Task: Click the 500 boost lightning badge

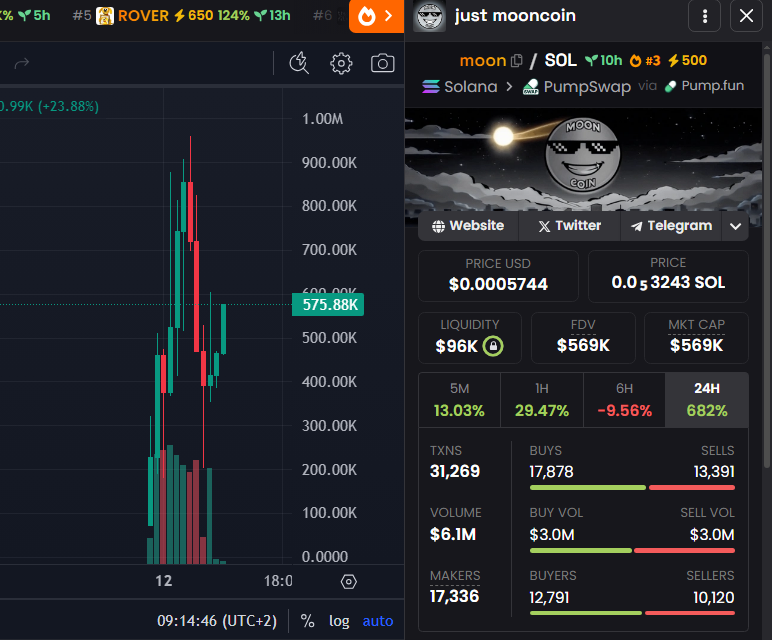Action: 687,61
